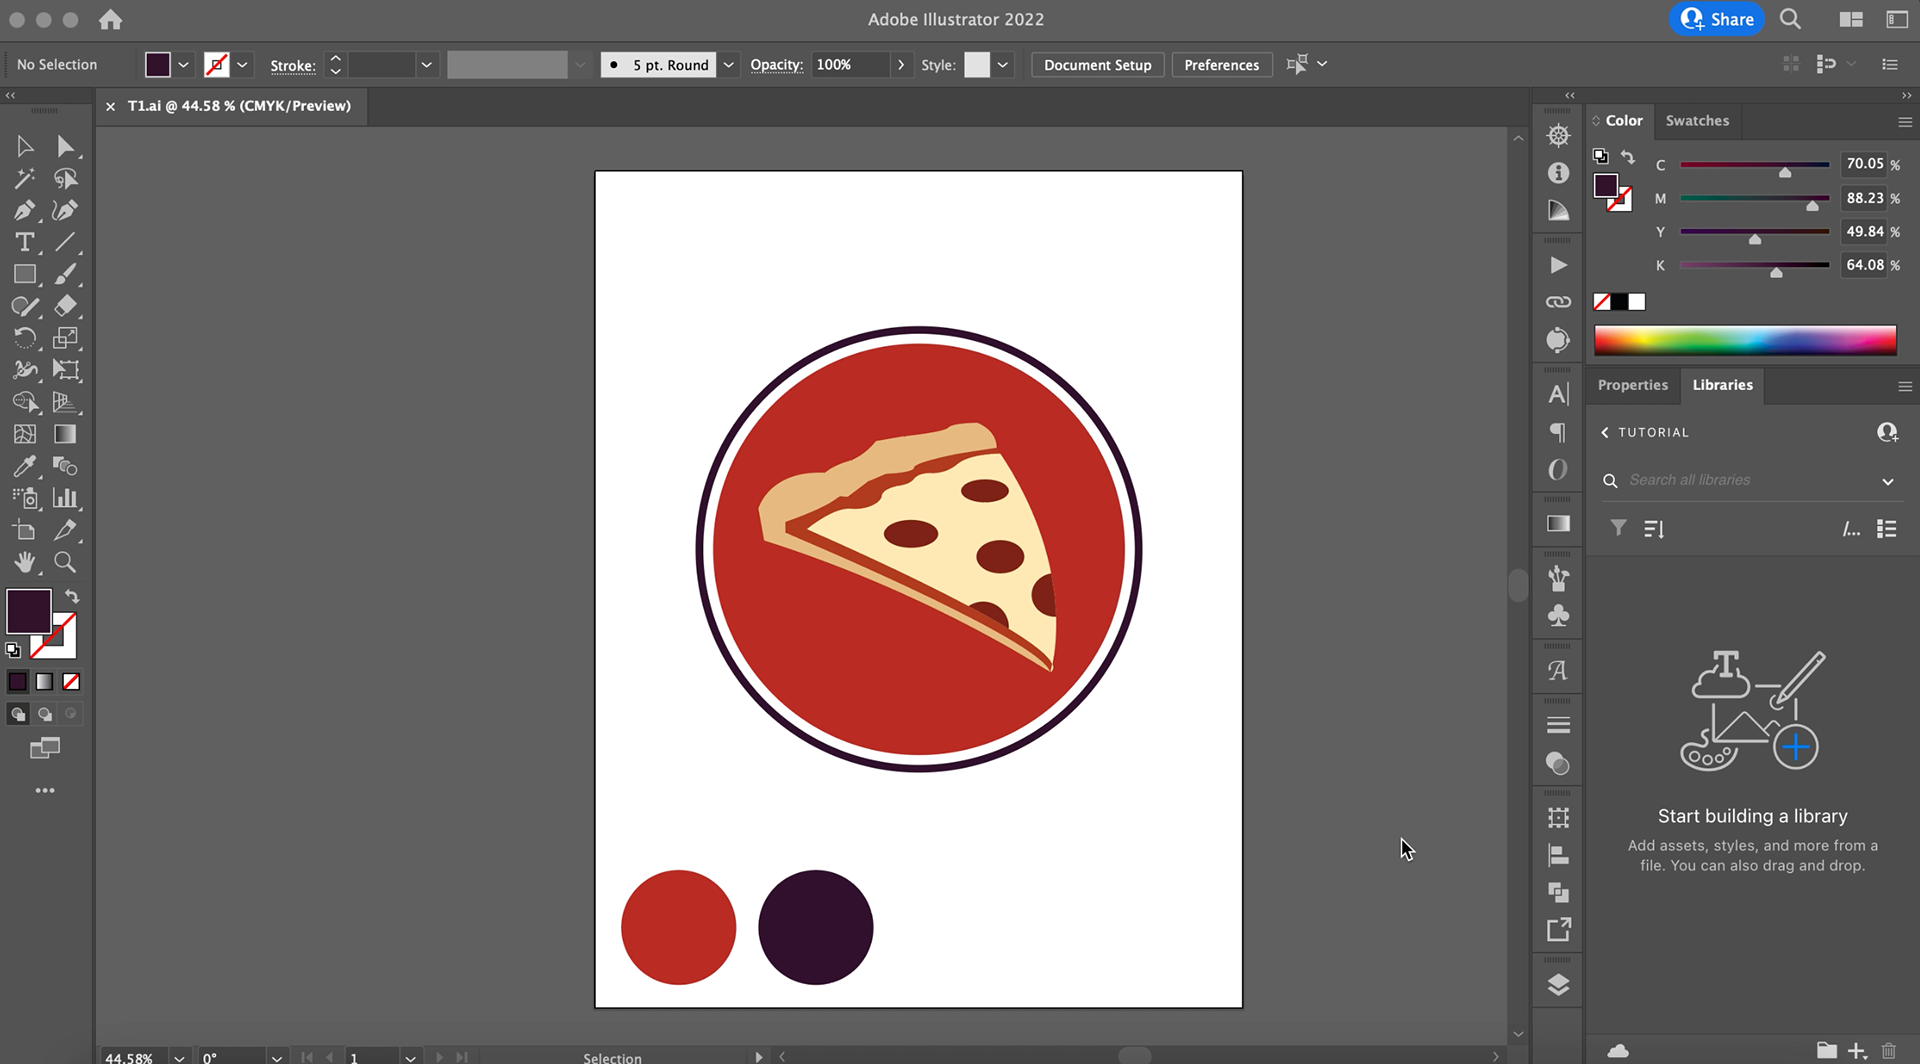Reset default fill and stroke in toolbar
The height and width of the screenshot is (1064, 1920).
[13, 650]
